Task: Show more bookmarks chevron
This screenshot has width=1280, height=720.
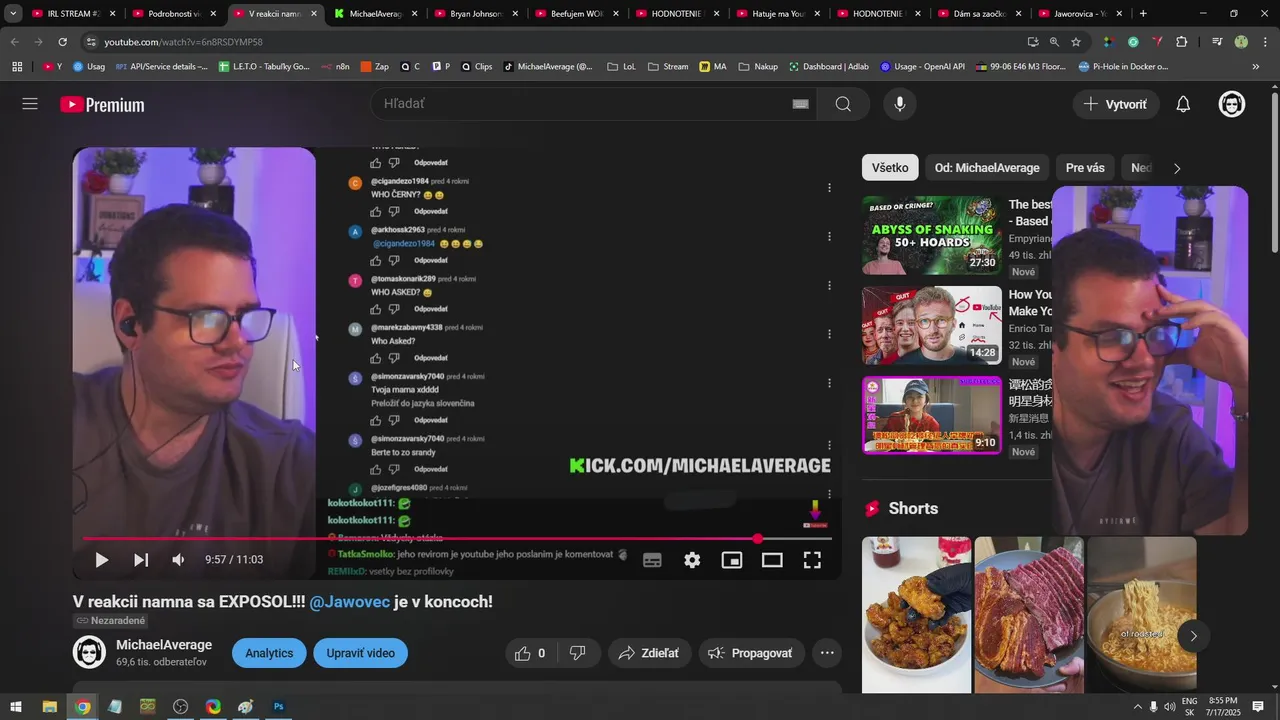Action: click(x=1256, y=67)
